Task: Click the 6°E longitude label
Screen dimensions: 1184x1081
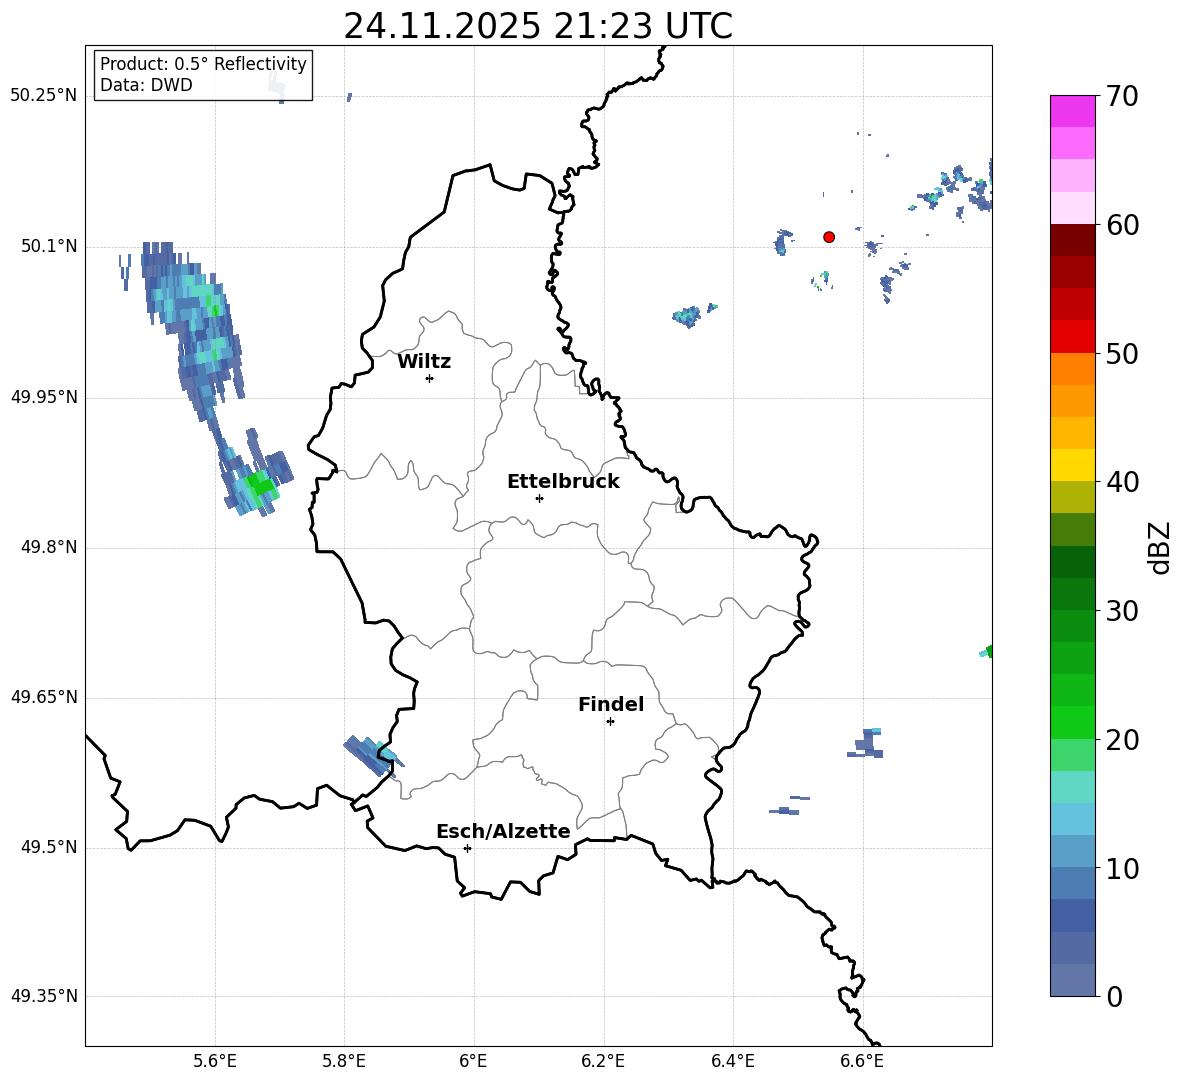Action: click(x=473, y=1061)
